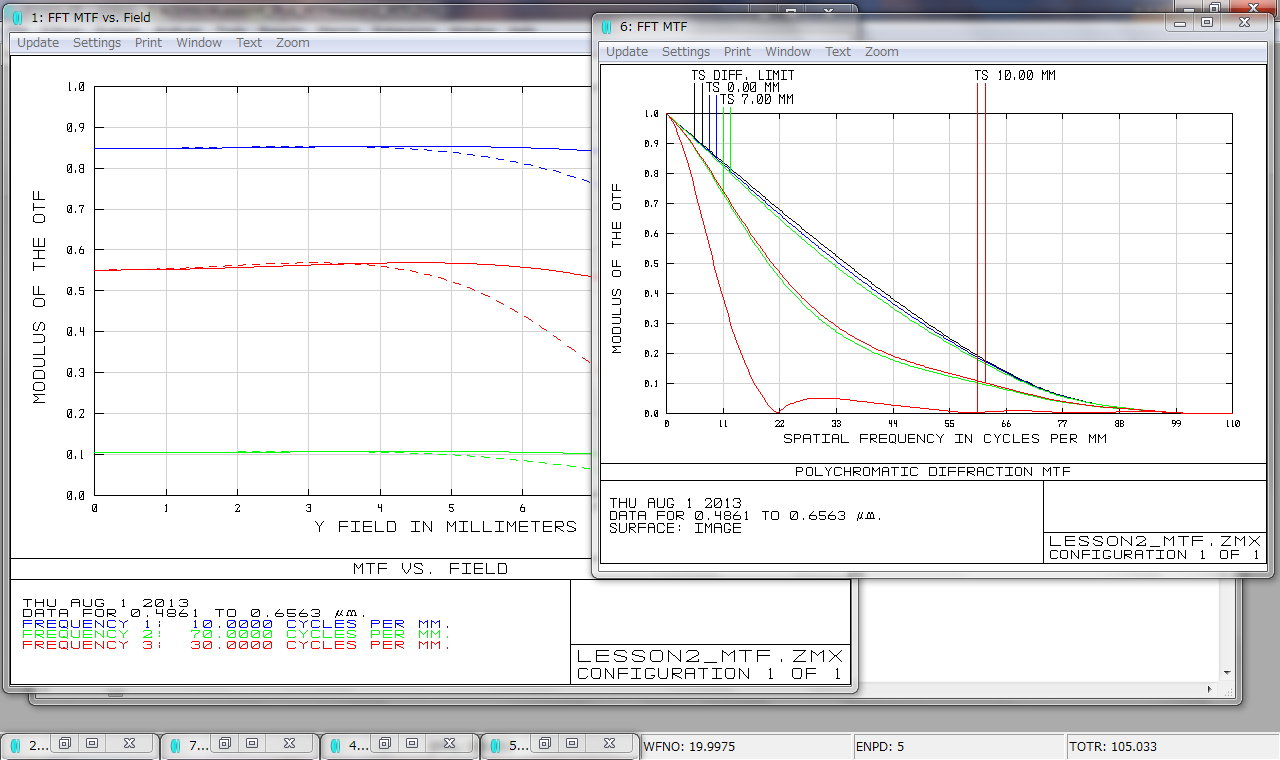Screen dimensions: 1280x760
Task: Minimize the 6: FFT MTF window
Action: [x=1181, y=22]
